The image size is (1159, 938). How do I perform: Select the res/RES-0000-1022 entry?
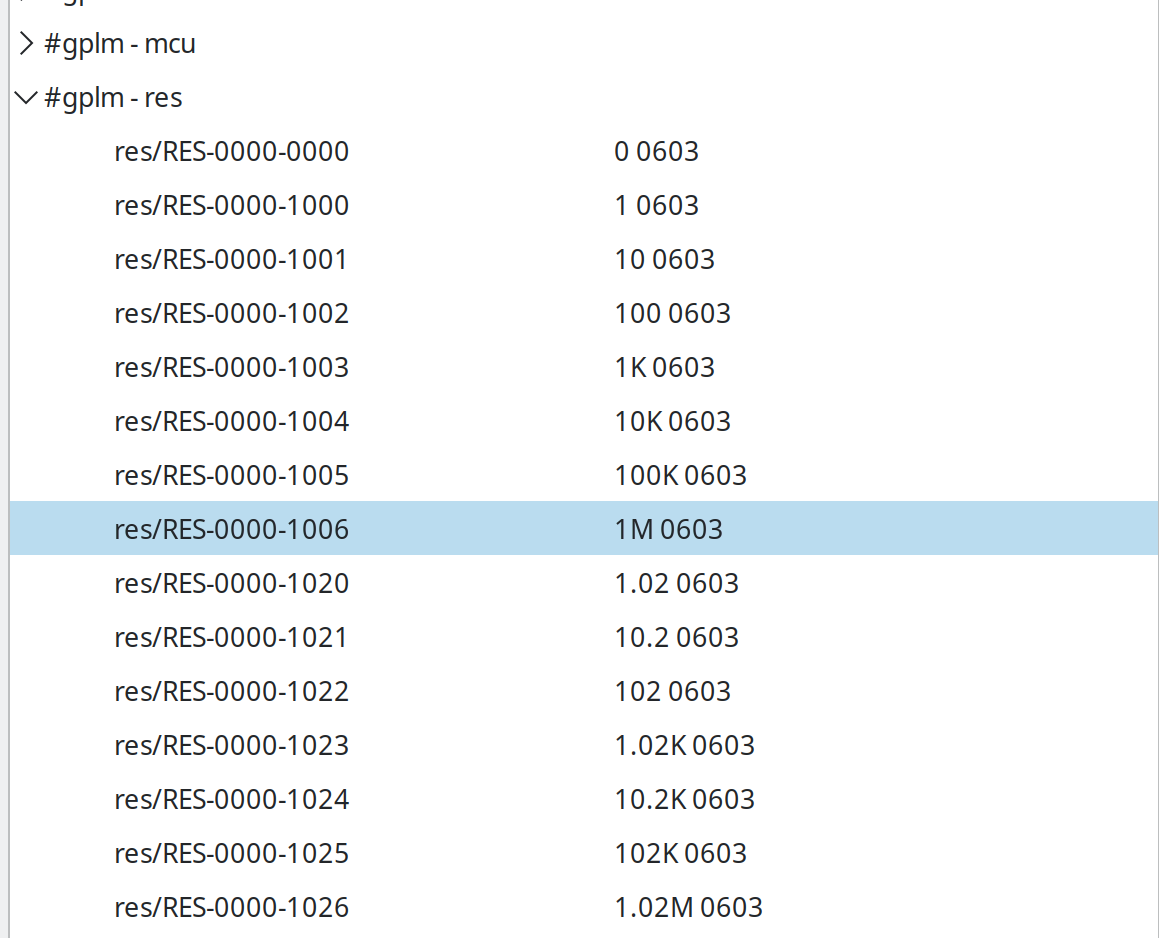click(231, 692)
